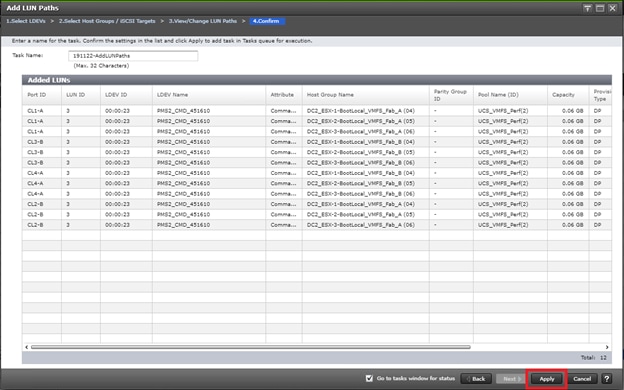This screenshot has height=390, width=624.
Task: Click the (Max. 32 Characters) hint text
Action: [x=101, y=66]
